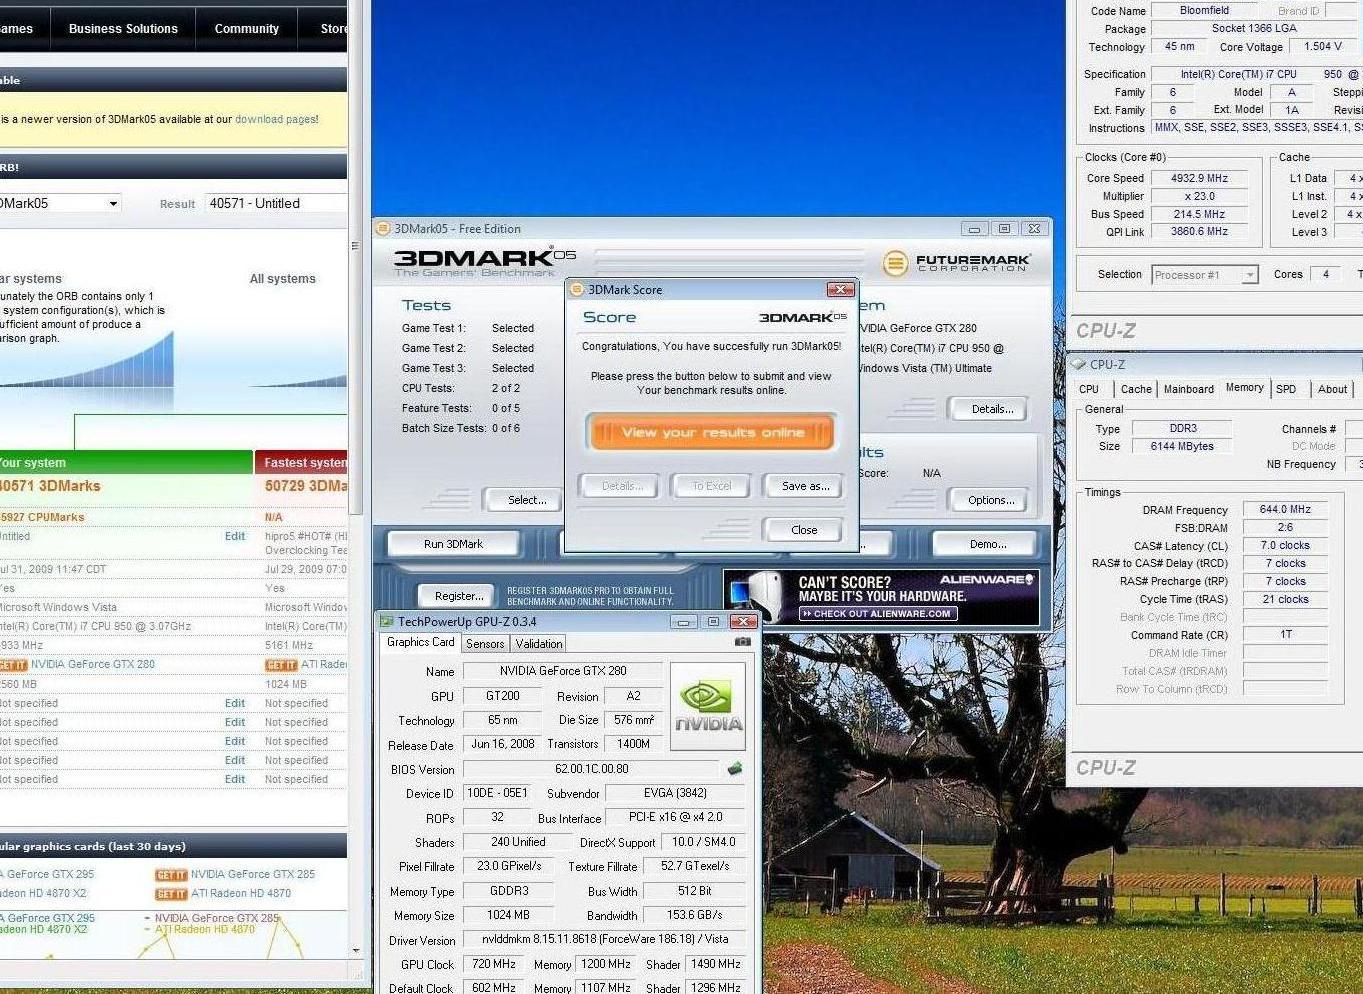This screenshot has height=994, width=1363.
Task: Click the BIOS Version field in GPU-Z
Action: tap(591, 769)
